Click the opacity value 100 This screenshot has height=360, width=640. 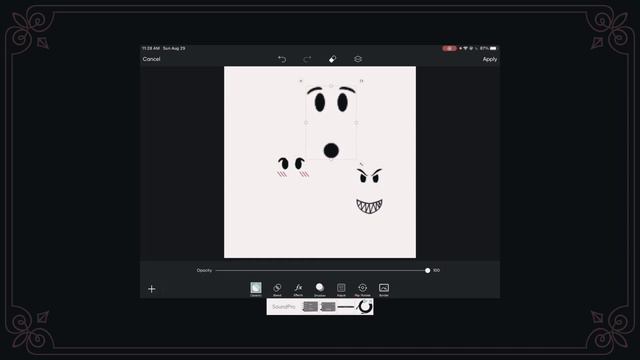pos(436,270)
